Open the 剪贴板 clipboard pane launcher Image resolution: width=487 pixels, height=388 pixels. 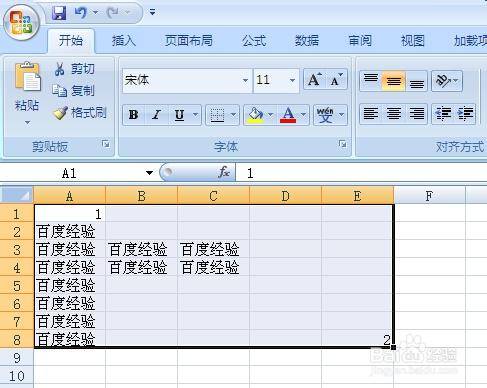click(x=106, y=144)
